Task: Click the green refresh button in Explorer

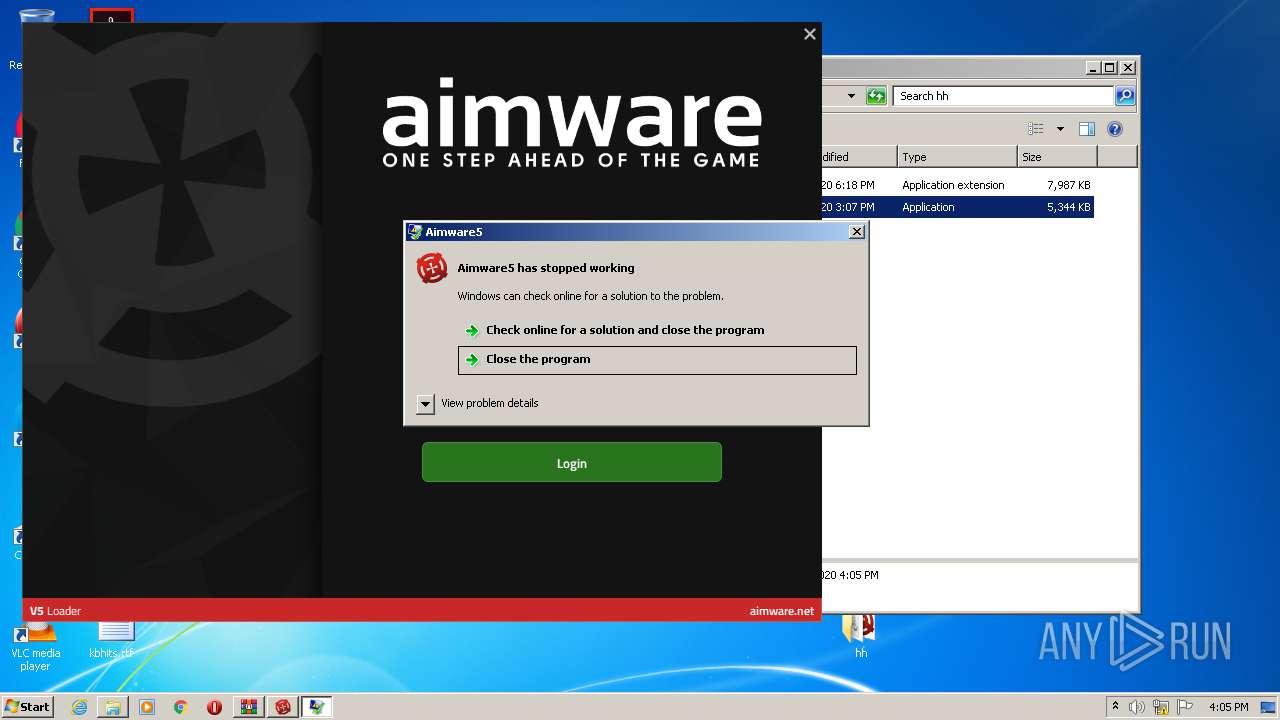Action: click(x=876, y=96)
